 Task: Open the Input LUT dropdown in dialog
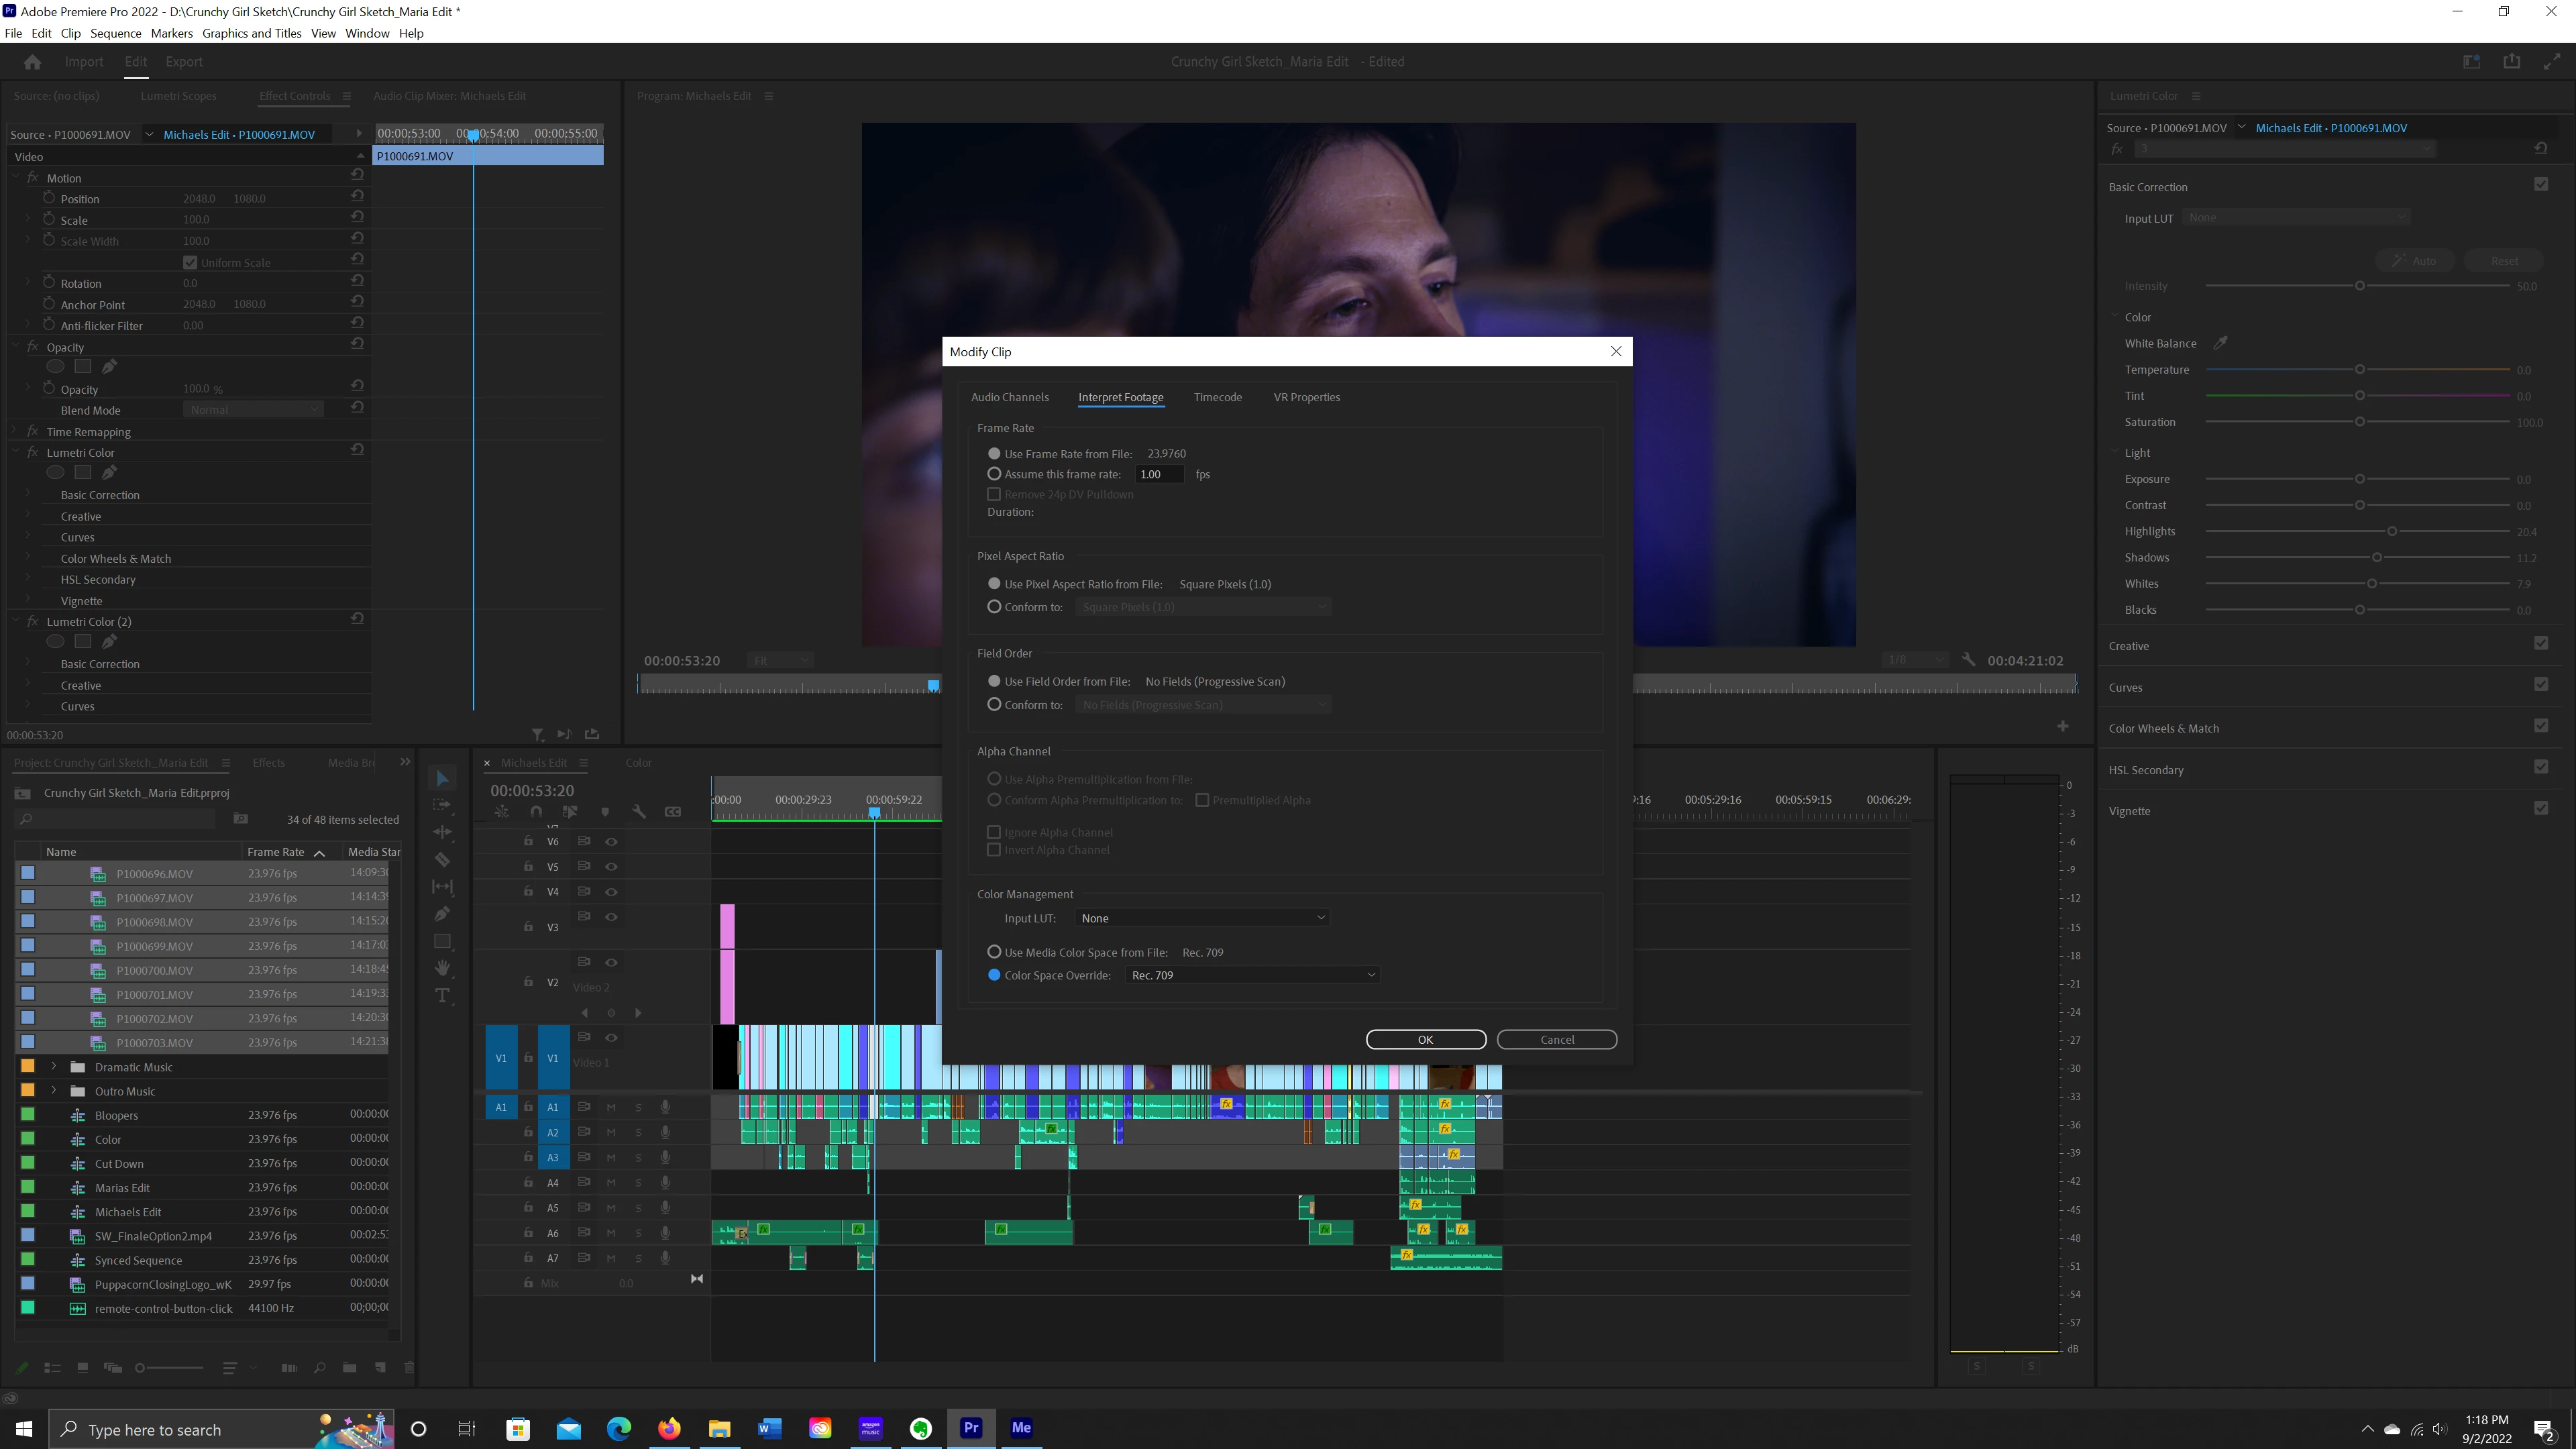[1203, 918]
